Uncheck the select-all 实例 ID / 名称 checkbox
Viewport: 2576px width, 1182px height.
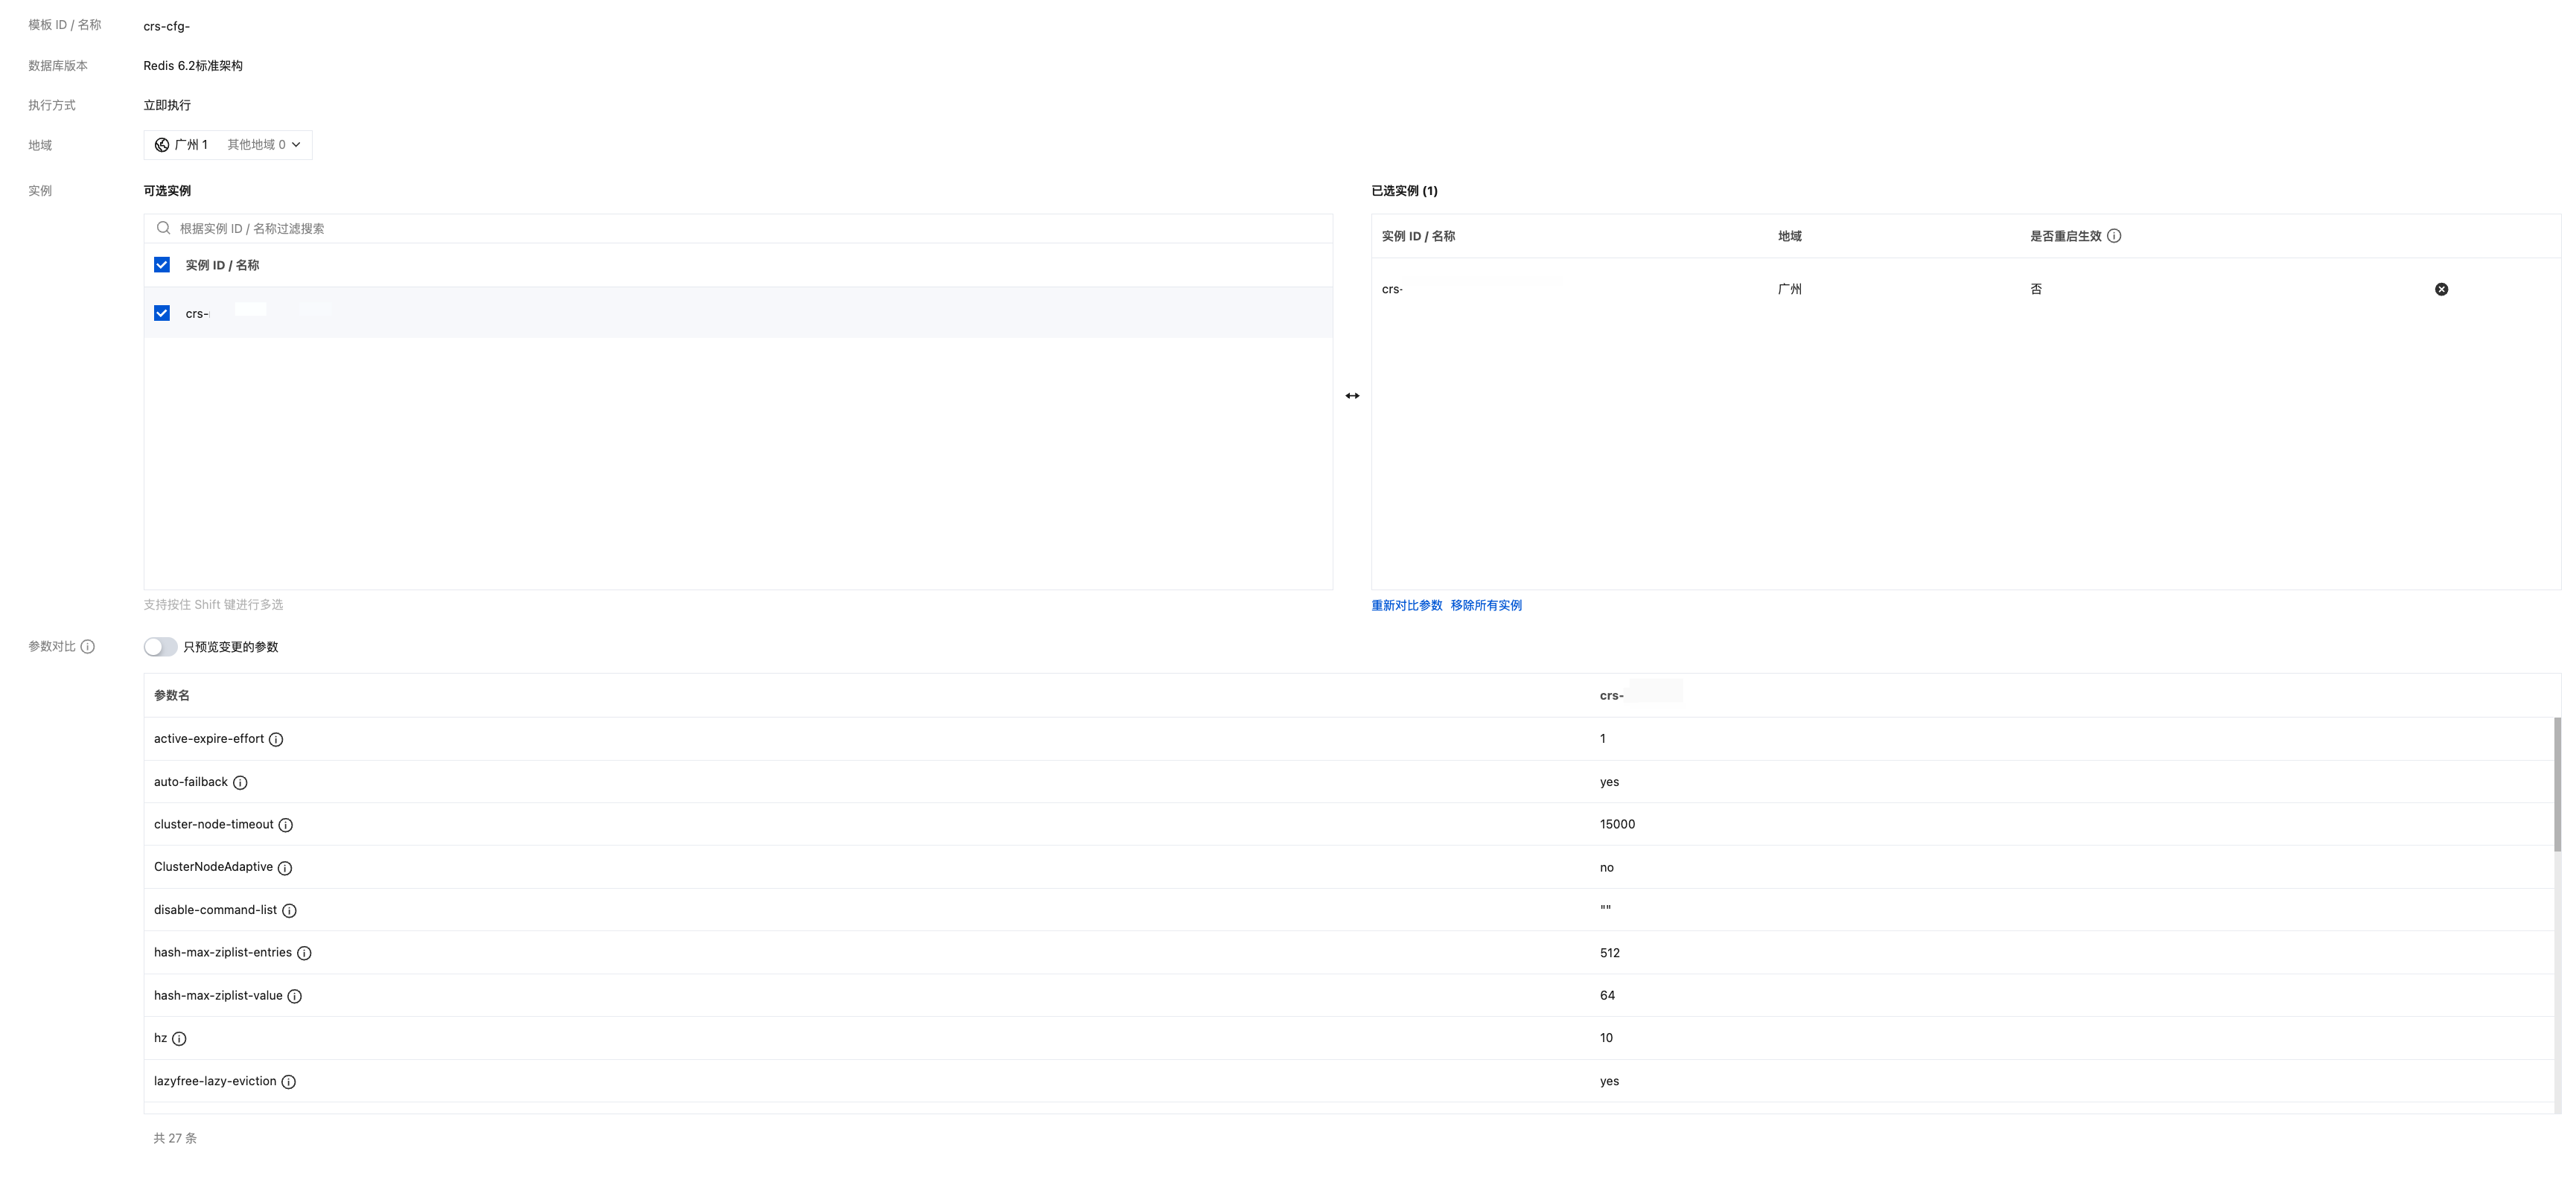[x=162, y=265]
